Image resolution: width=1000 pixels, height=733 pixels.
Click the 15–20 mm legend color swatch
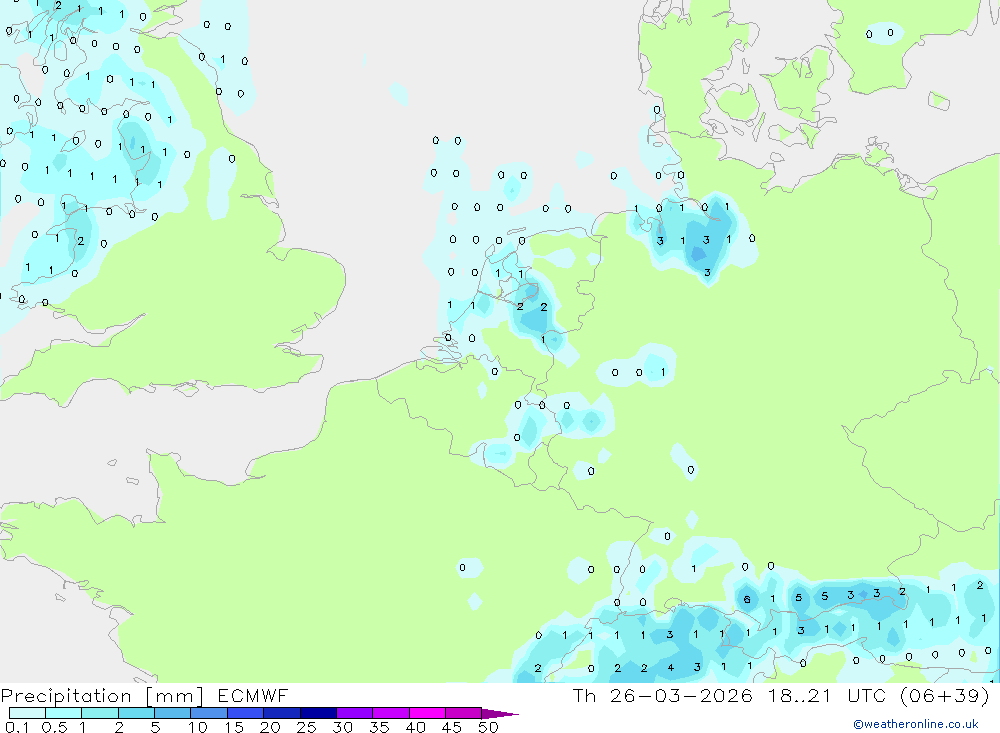(x=246, y=713)
